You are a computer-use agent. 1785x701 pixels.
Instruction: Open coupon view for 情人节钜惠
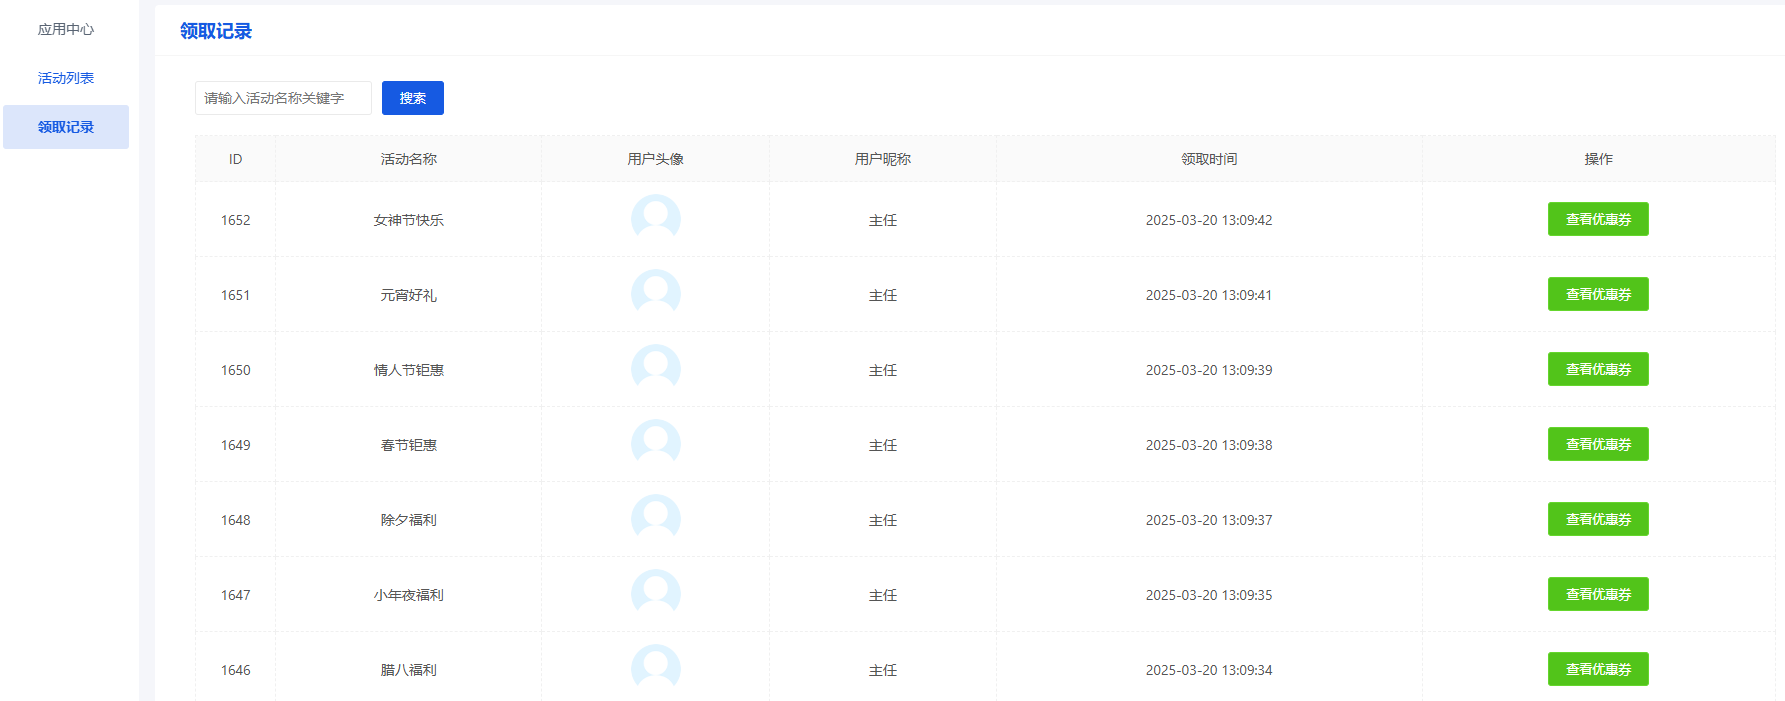[1597, 369]
